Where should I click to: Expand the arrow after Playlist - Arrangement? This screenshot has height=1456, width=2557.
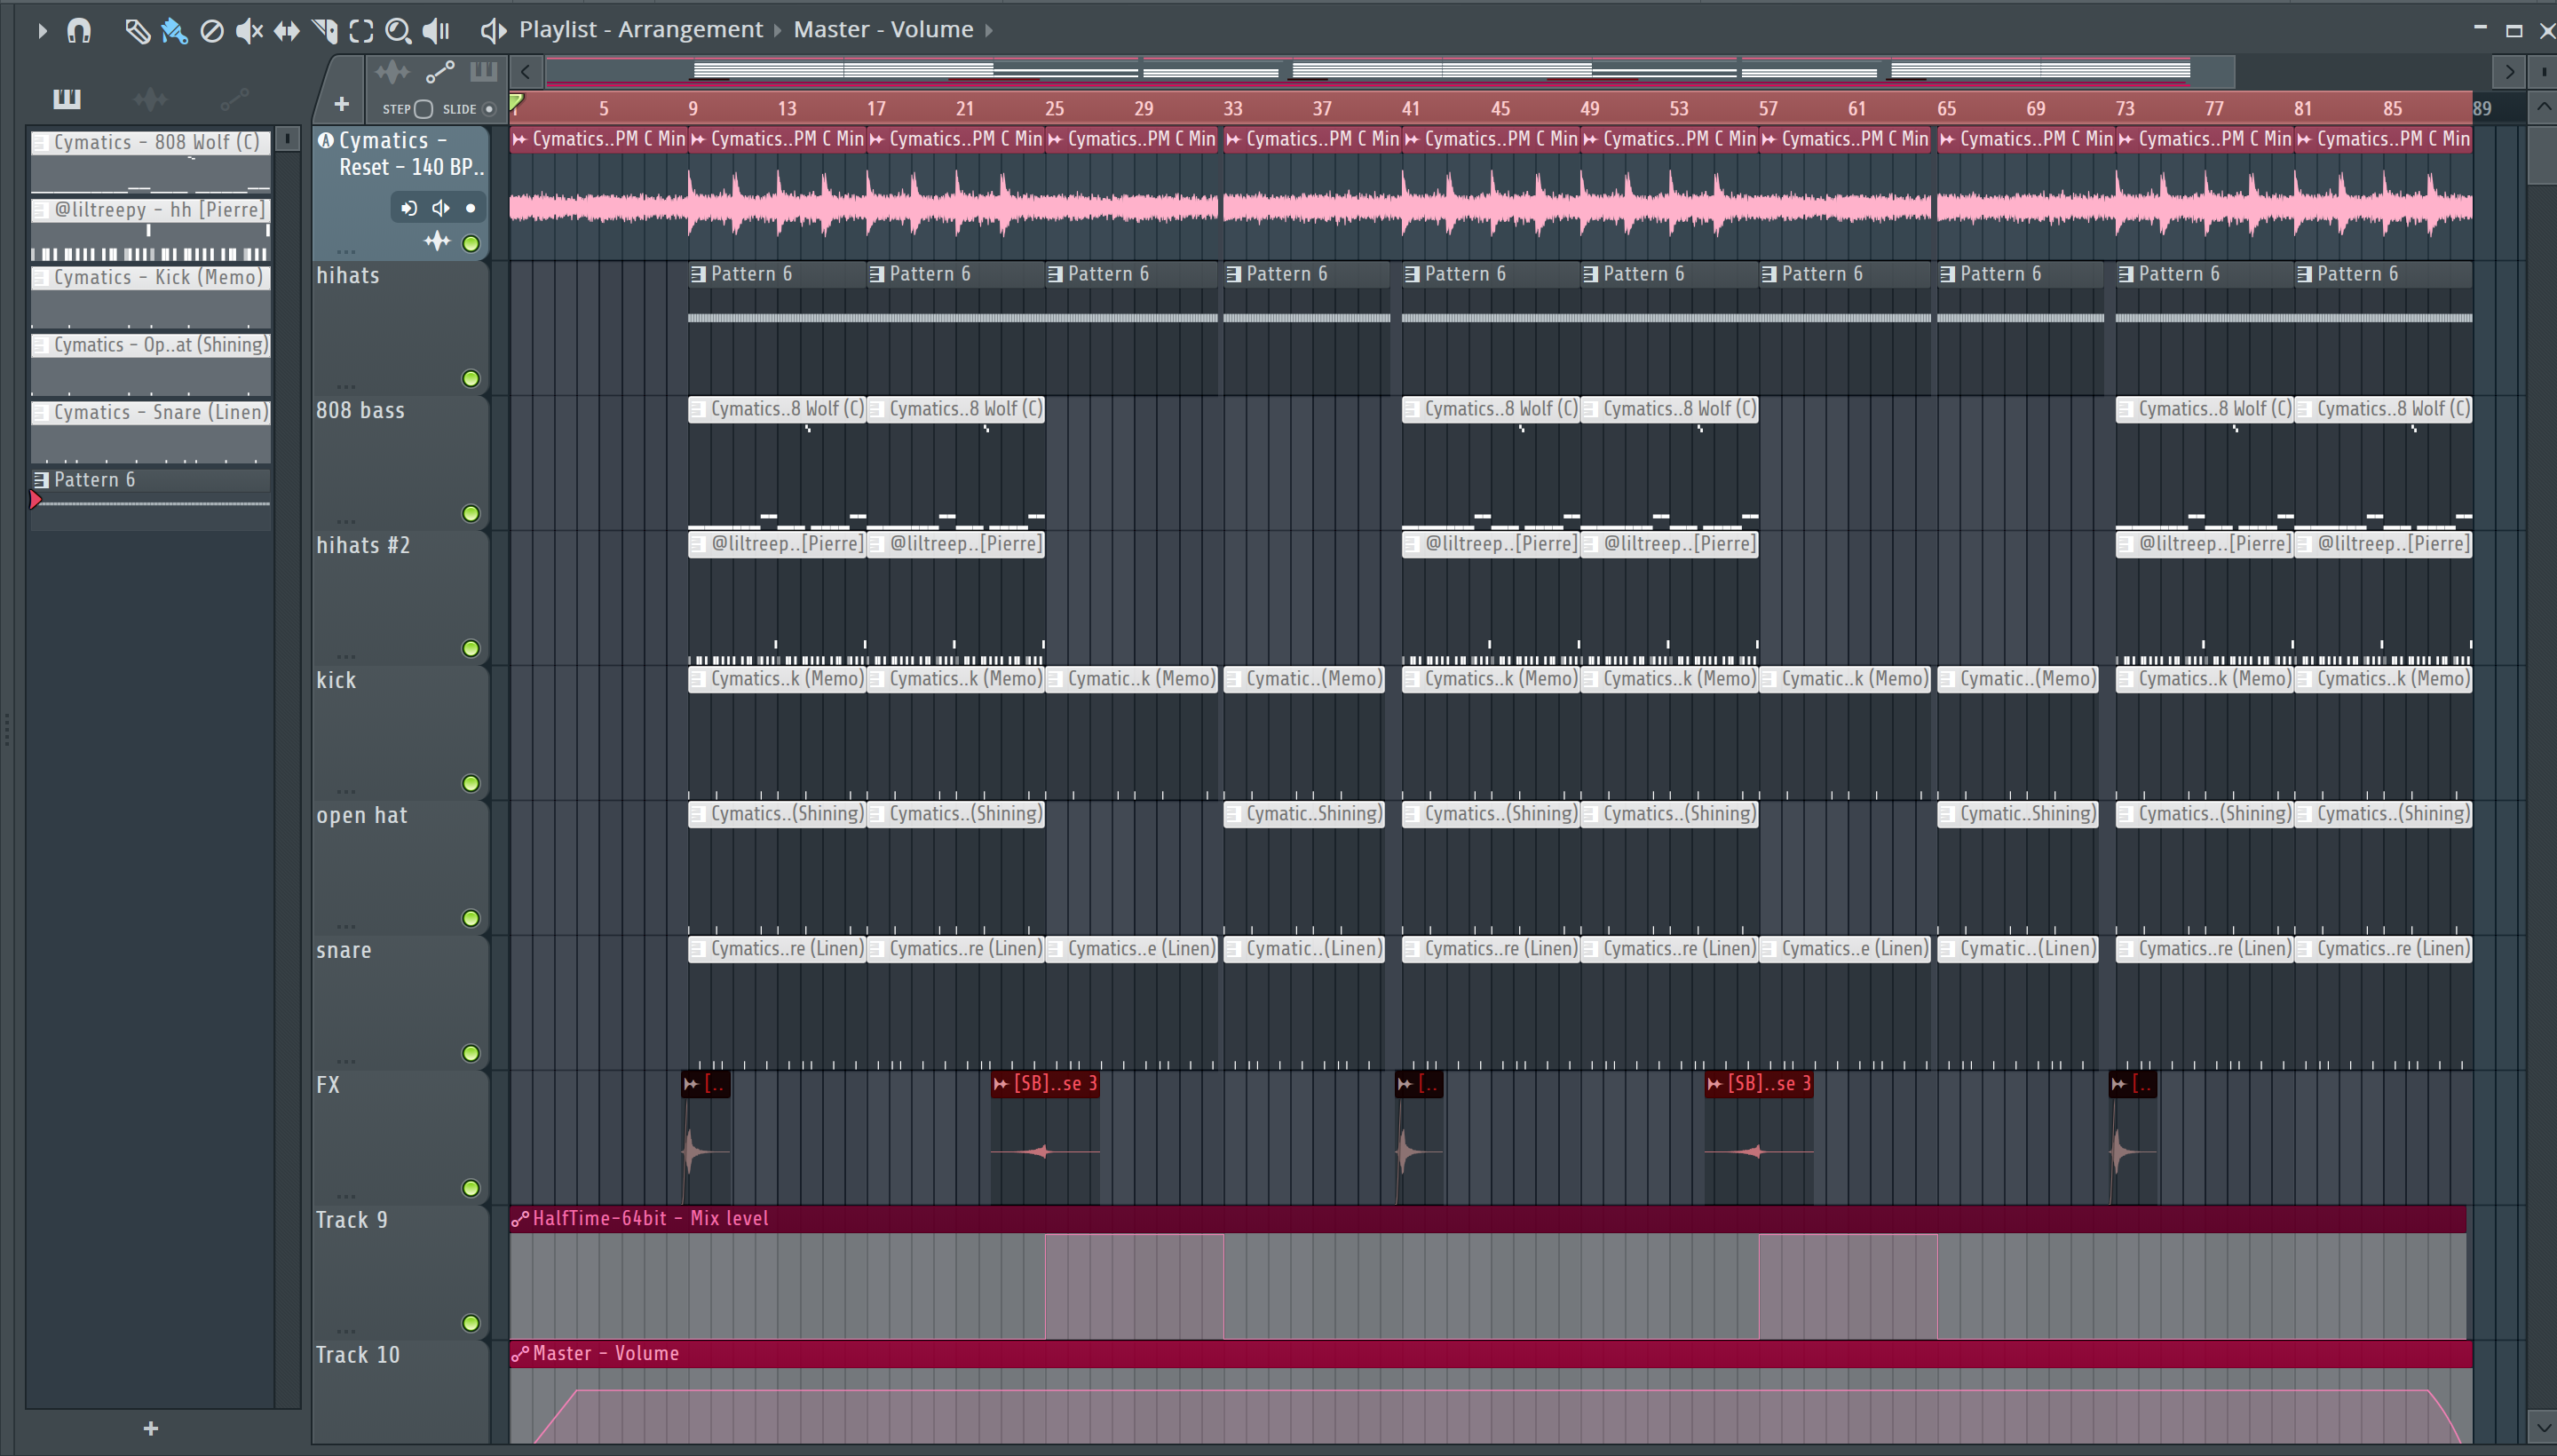pyautogui.click(x=778, y=30)
